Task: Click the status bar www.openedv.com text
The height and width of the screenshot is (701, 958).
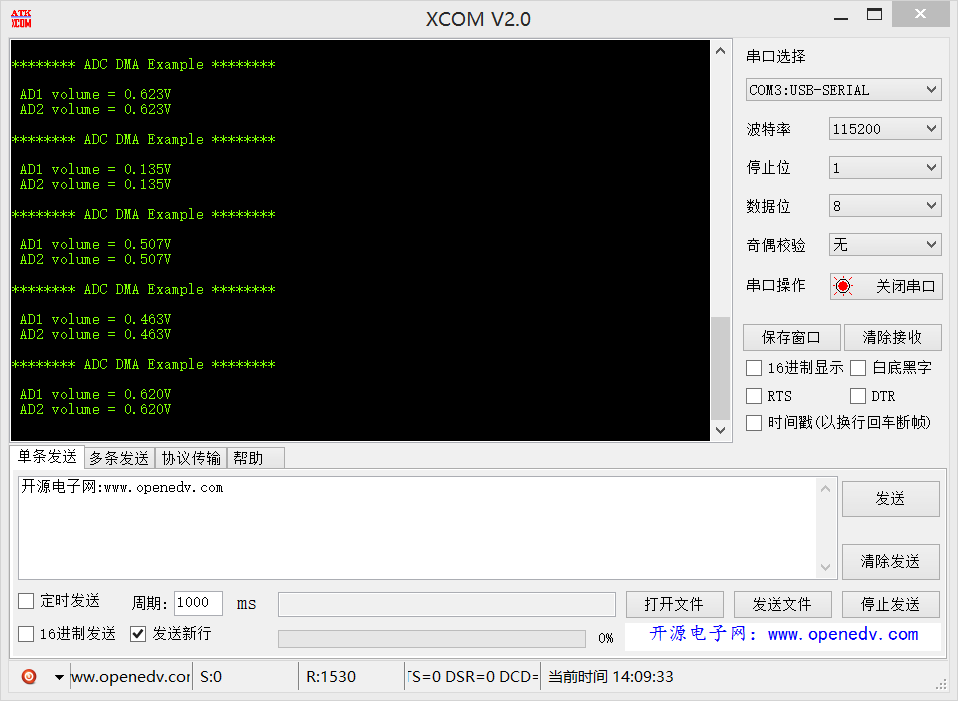Action: [x=131, y=677]
